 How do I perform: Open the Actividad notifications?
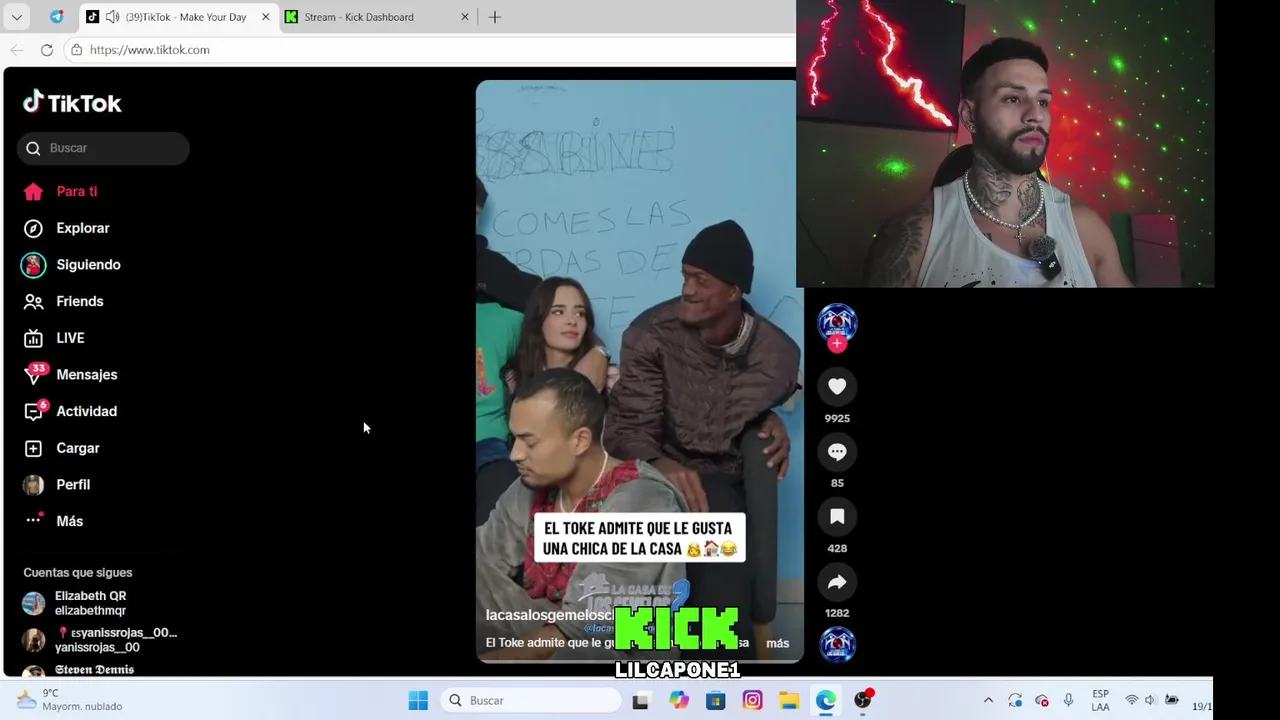[x=70, y=411]
